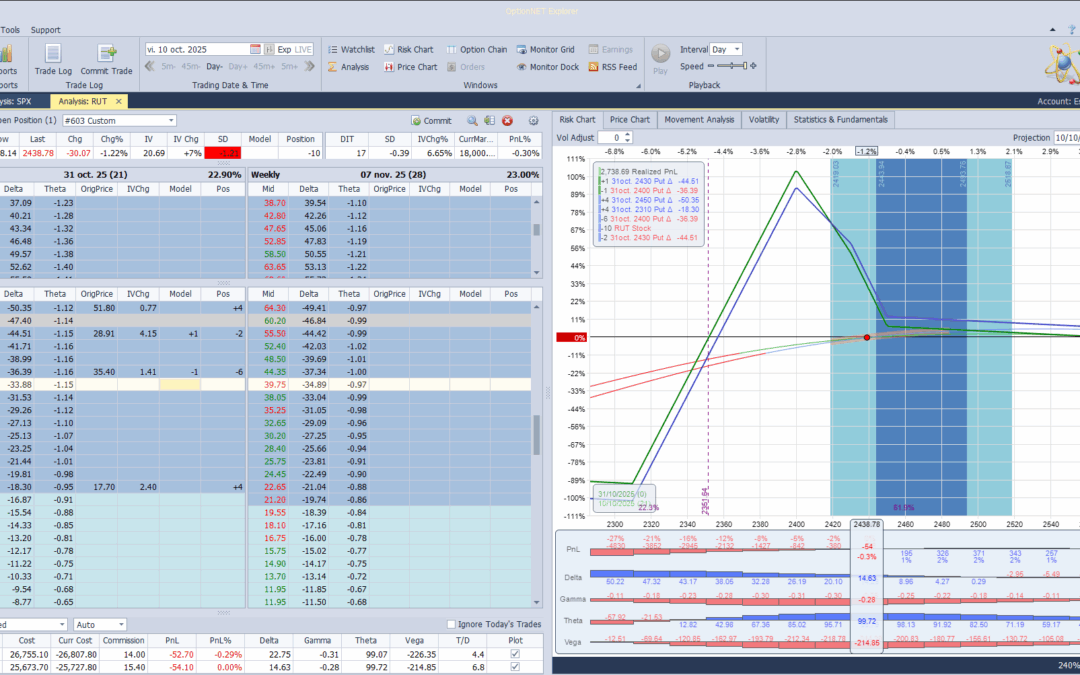Open the Monitor Grid window
This screenshot has height=675, width=1080.
(546, 50)
